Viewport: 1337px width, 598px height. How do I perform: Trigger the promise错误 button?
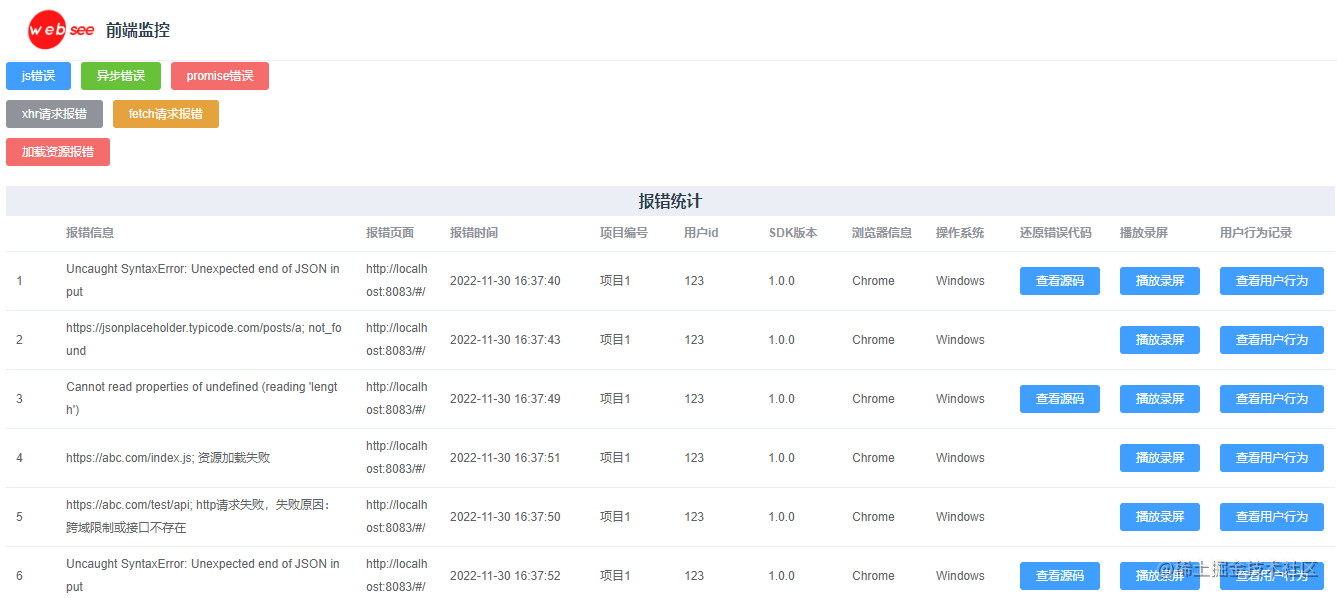220,76
